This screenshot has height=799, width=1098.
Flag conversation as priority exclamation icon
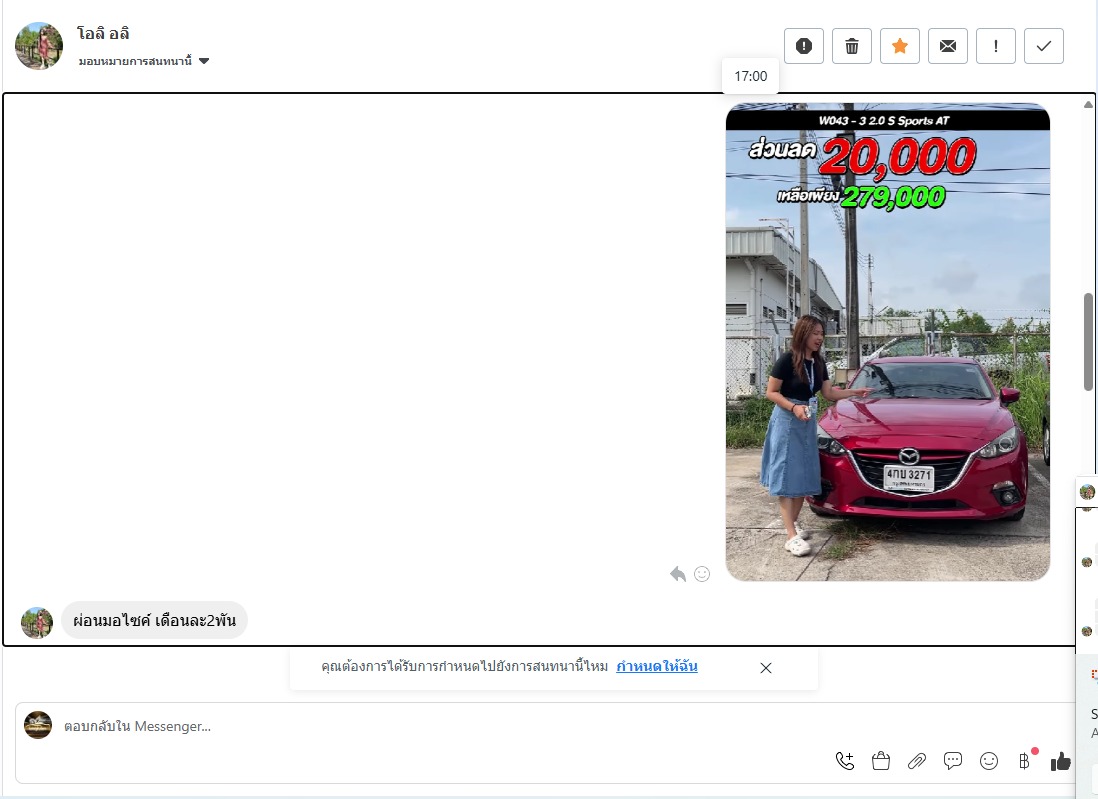click(x=996, y=46)
